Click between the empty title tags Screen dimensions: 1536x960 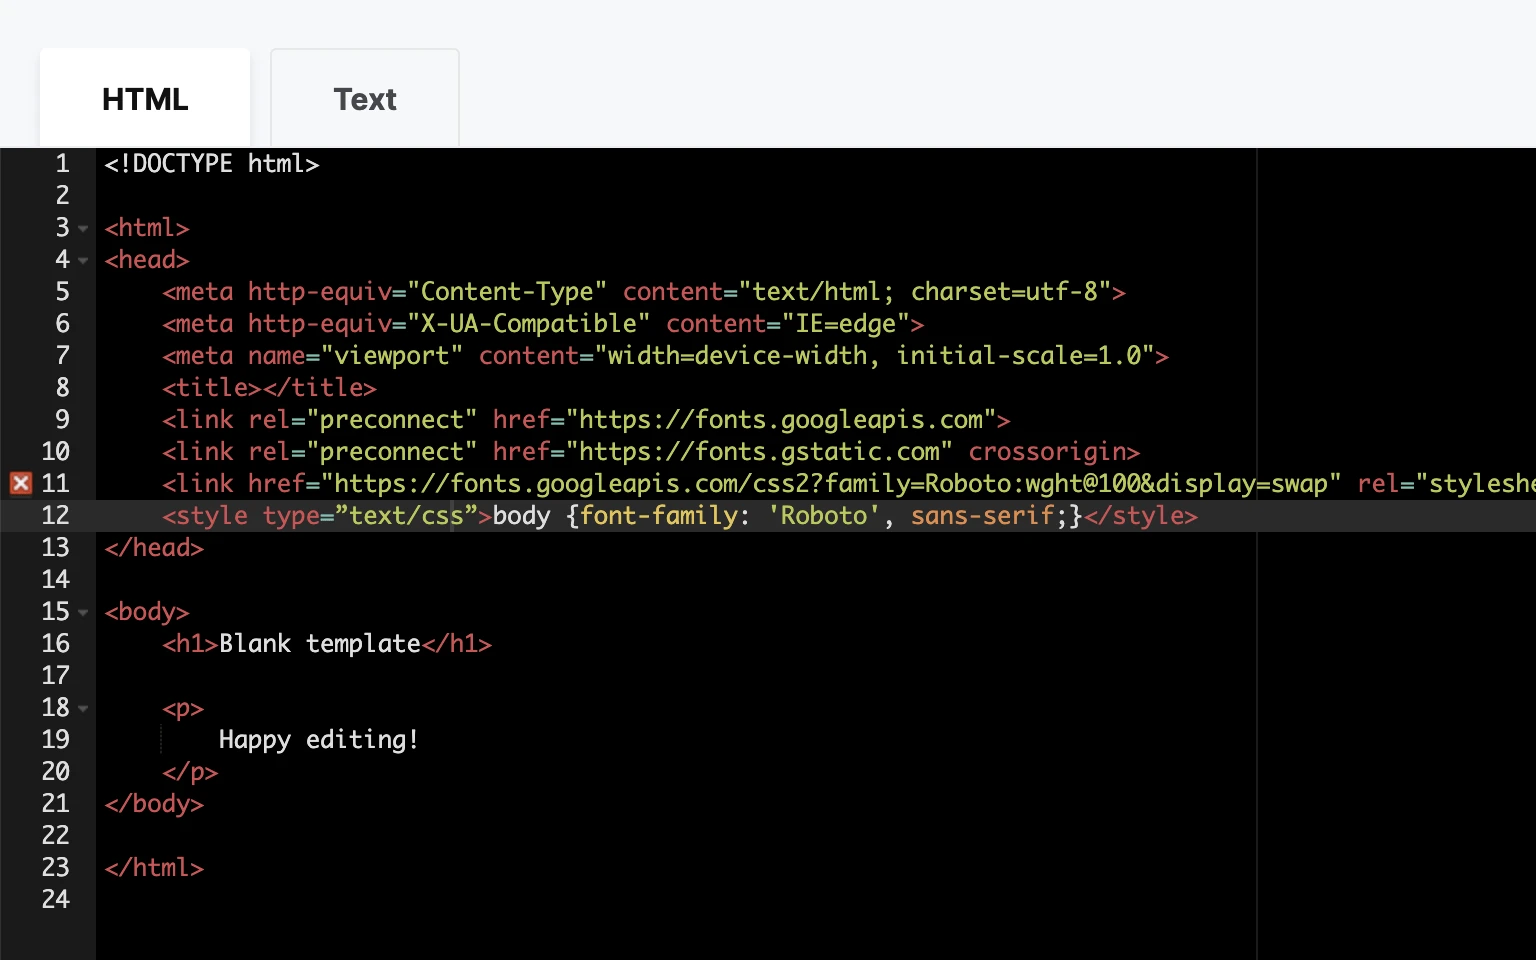click(x=262, y=388)
